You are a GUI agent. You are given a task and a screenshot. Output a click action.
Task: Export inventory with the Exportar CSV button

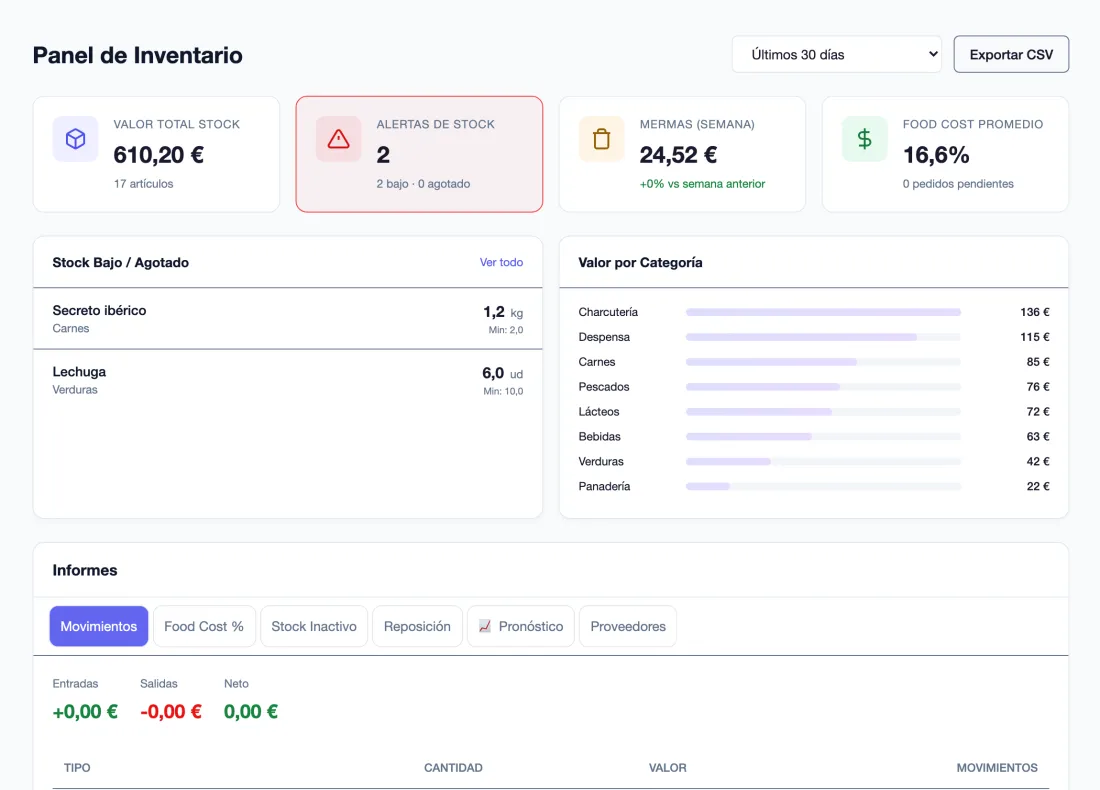click(x=1011, y=54)
